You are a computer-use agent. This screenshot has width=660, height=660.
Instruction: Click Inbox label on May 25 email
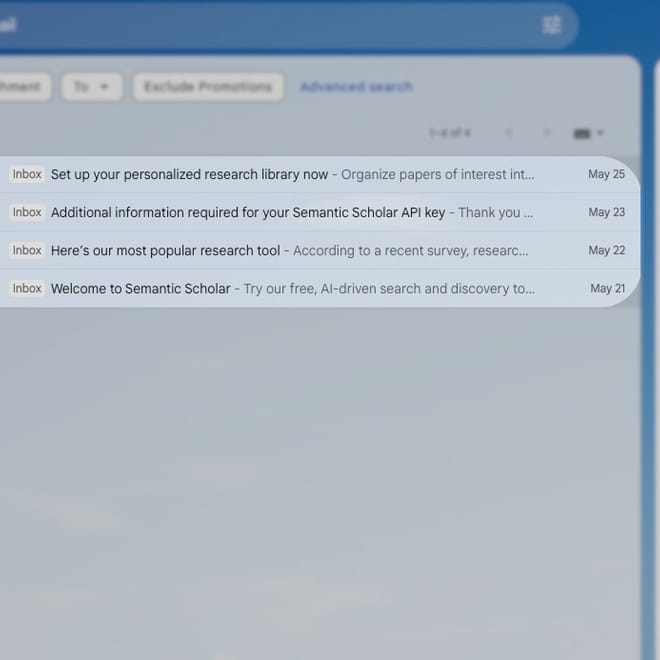(27, 174)
